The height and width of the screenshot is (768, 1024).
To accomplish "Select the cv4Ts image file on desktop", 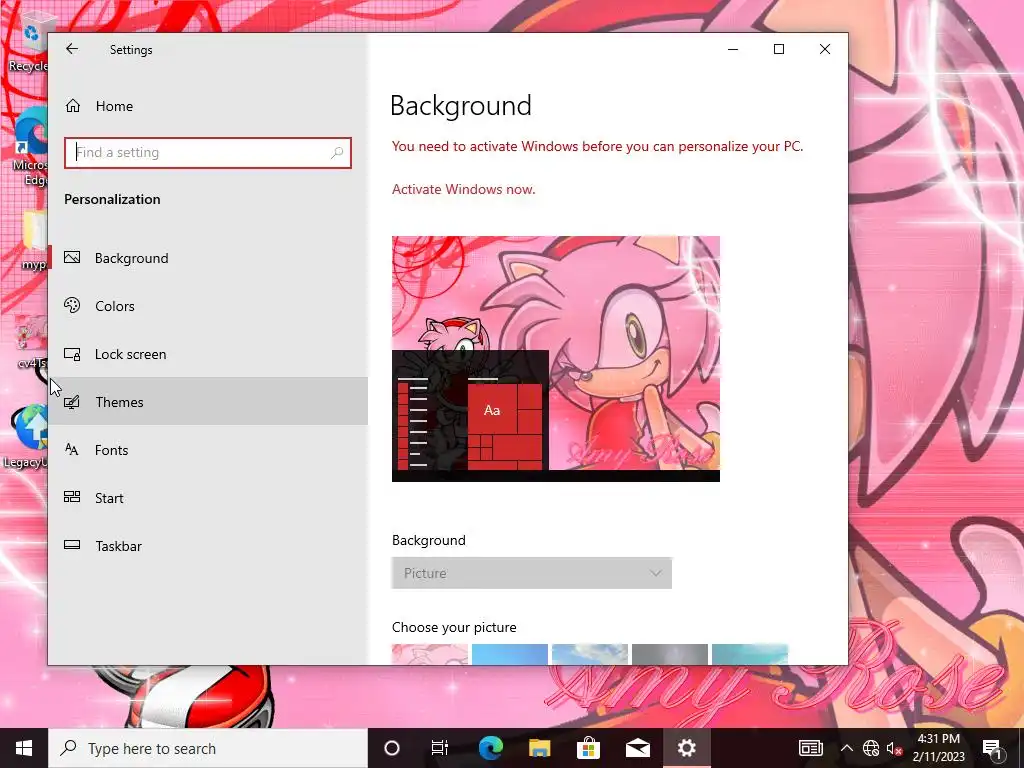I will tap(31, 342).
